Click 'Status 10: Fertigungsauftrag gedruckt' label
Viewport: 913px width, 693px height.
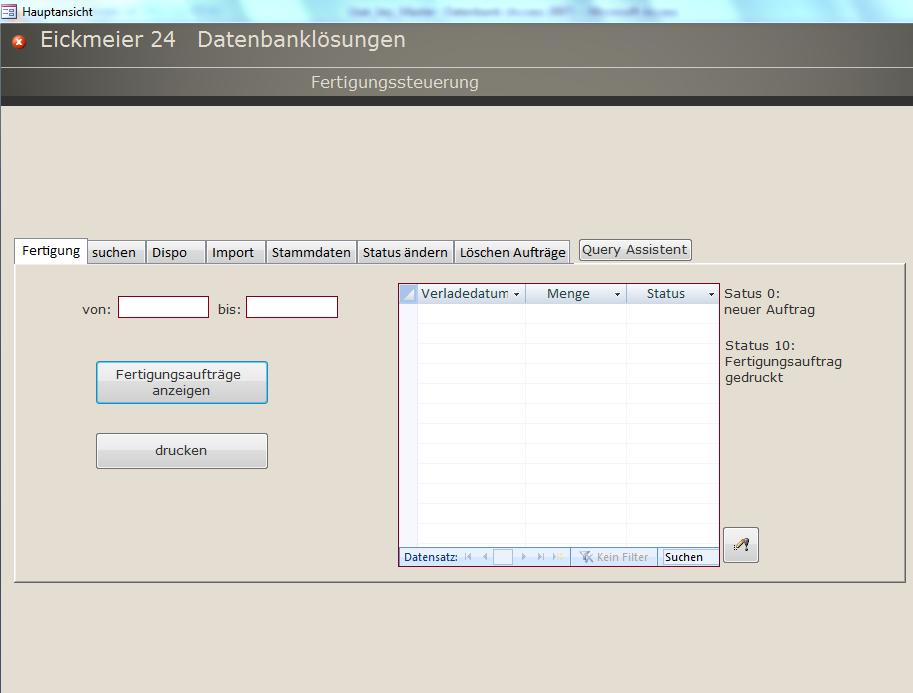click(x=783, y=362)
